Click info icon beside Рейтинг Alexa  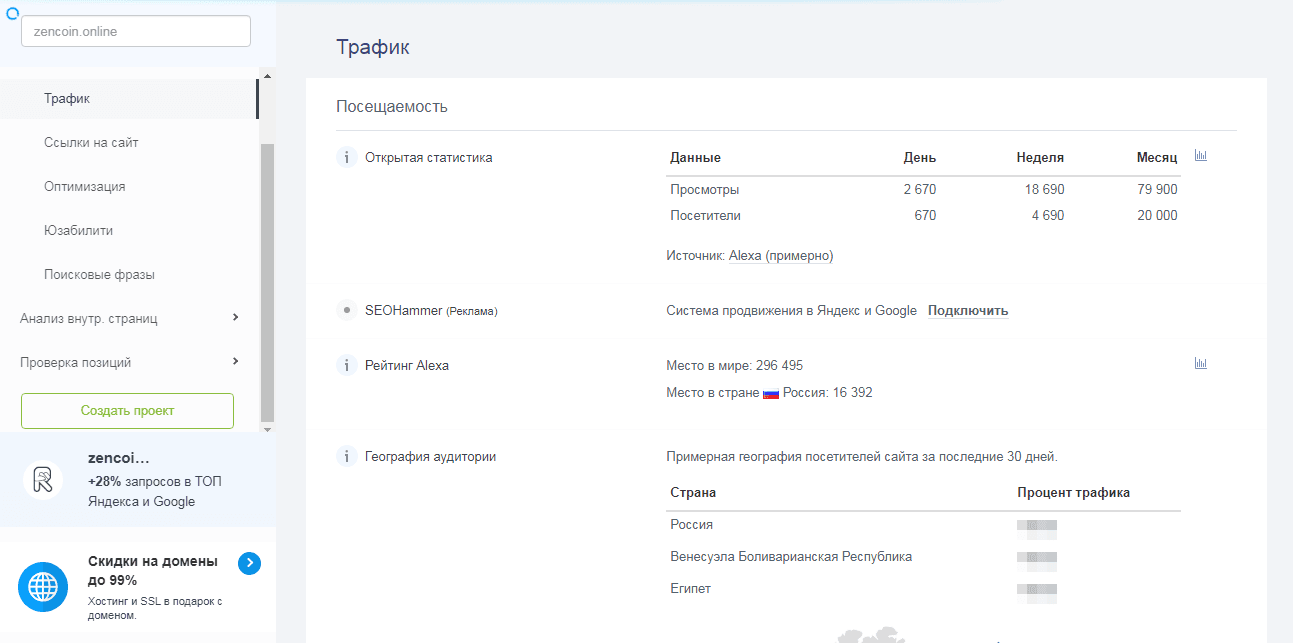tap(346, 366)
